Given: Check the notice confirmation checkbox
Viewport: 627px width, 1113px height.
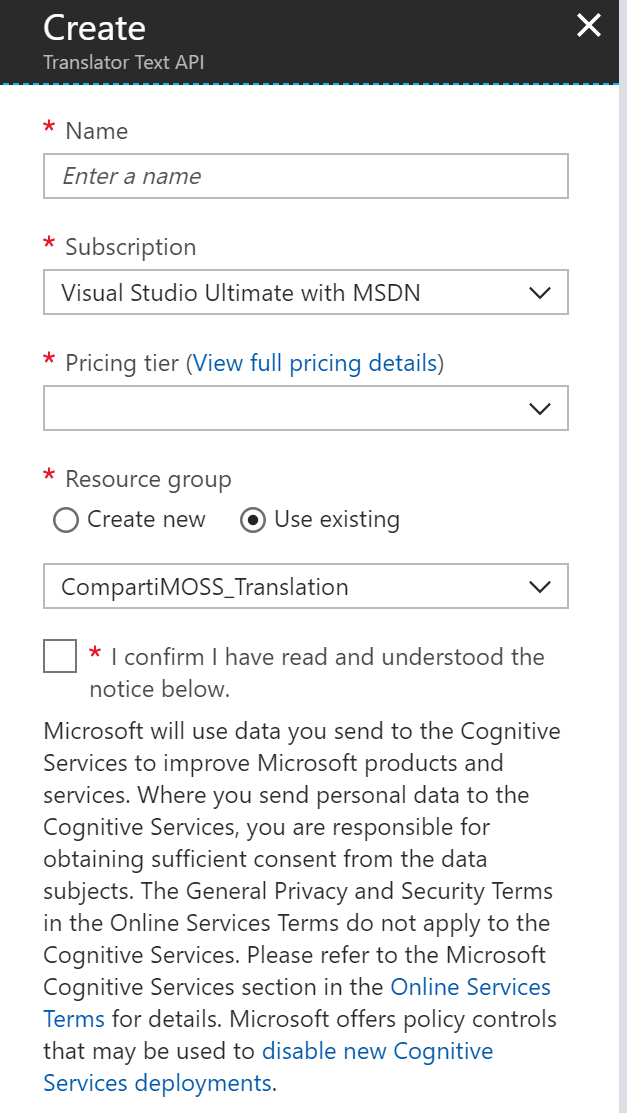Looking at the screenshot, I should tap(59, 656).
